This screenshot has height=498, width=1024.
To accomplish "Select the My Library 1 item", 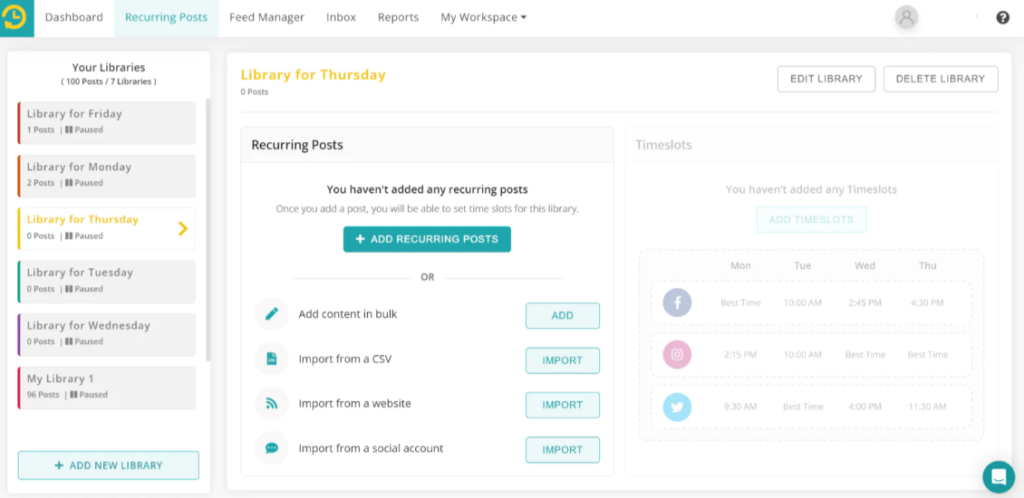I will pos(106,388).
